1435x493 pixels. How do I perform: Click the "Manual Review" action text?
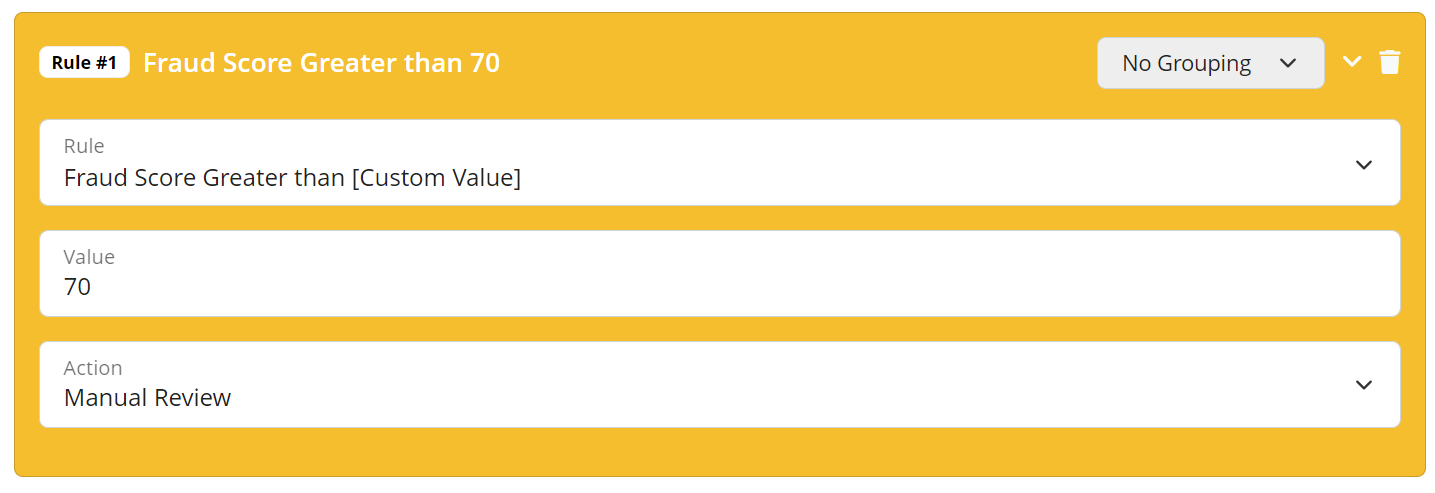pos(147,398)
